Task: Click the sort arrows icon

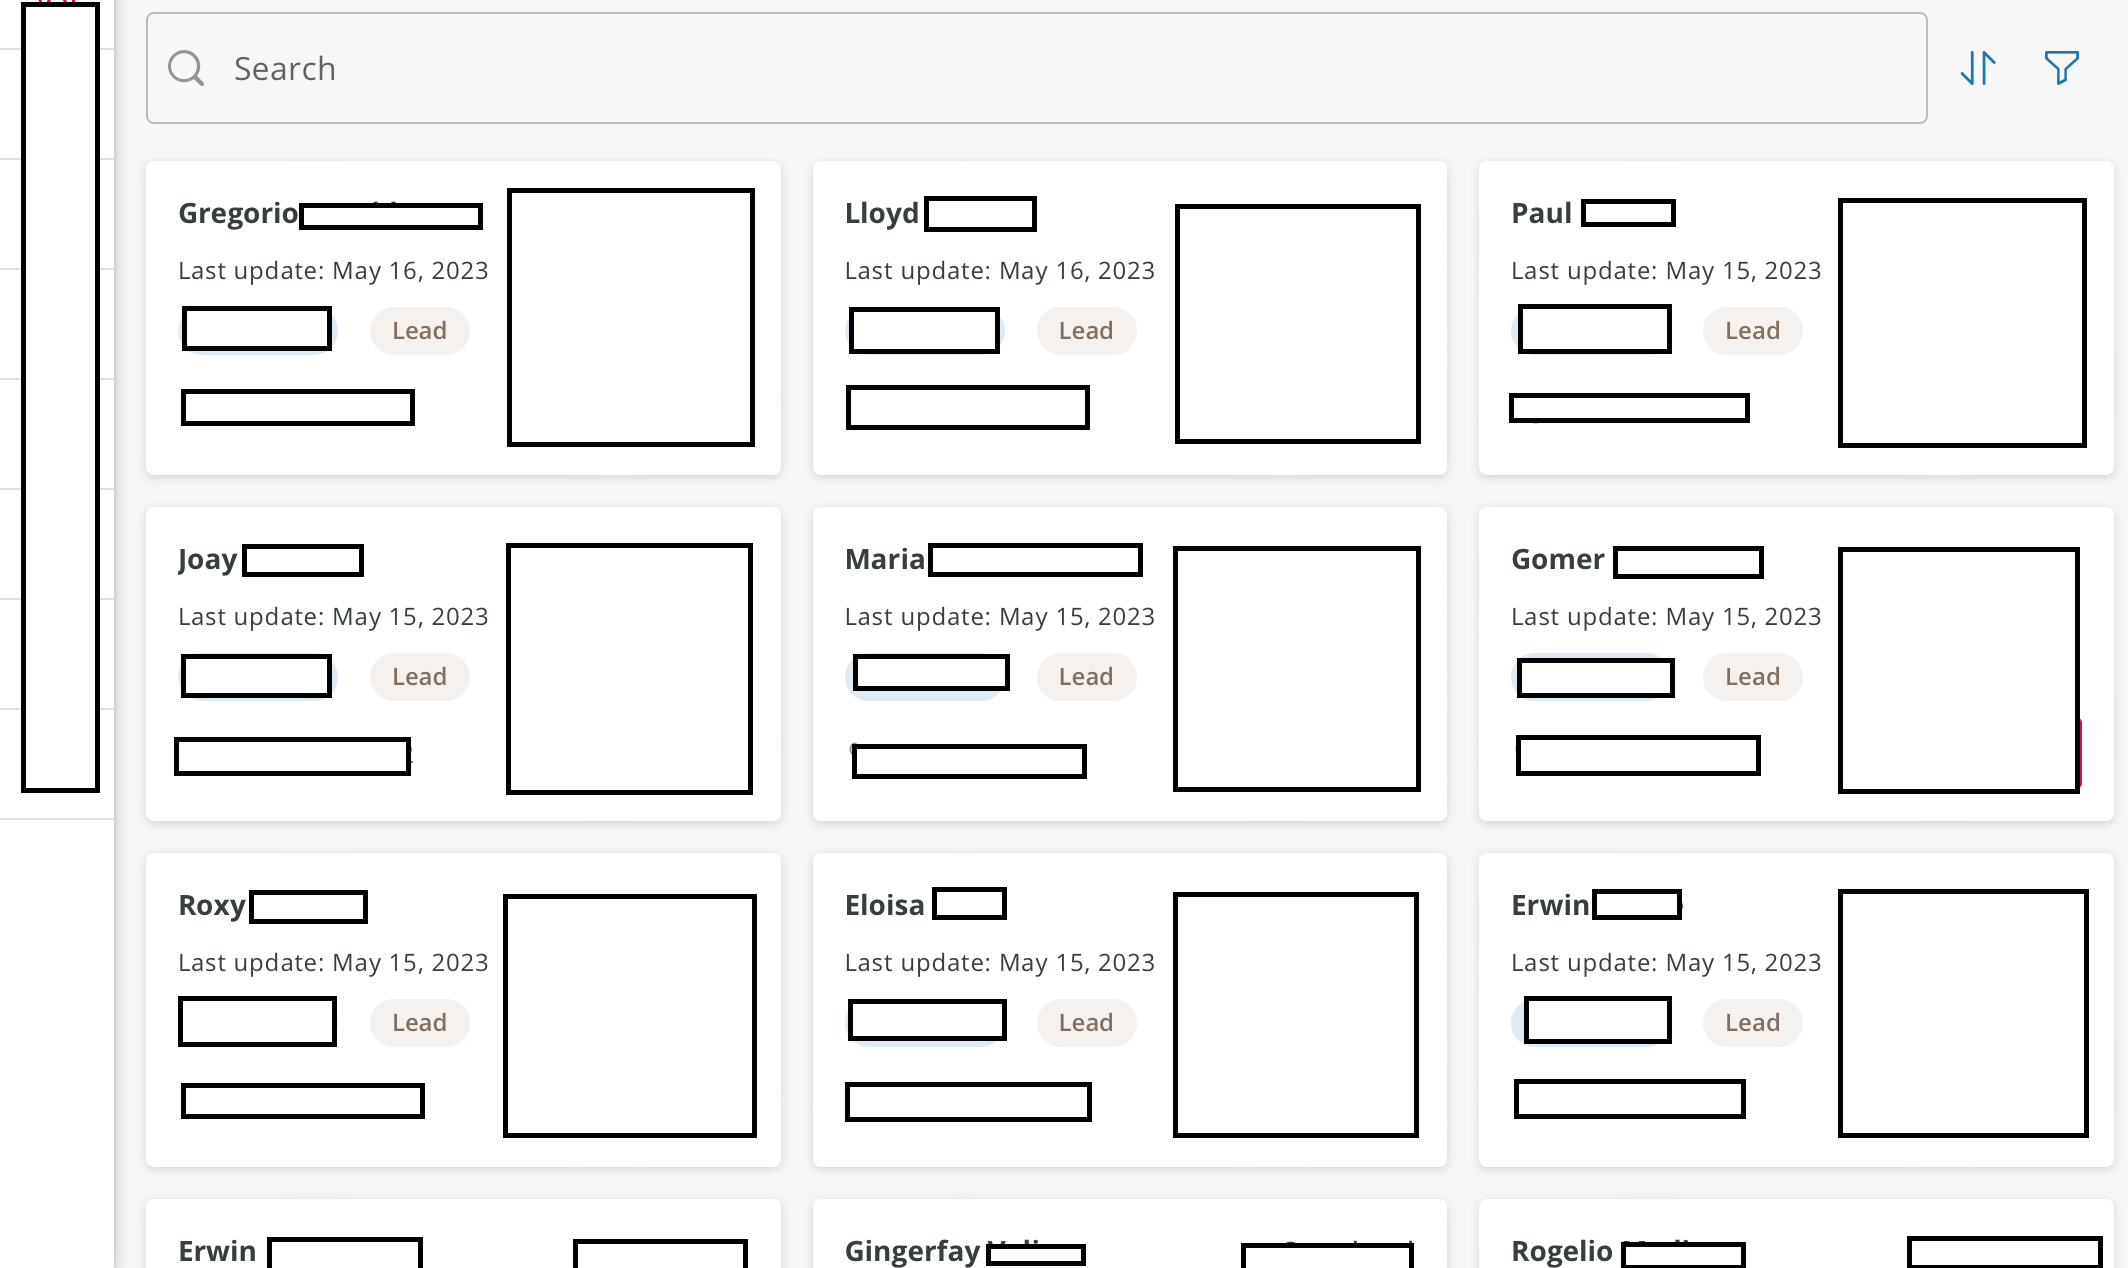Action: click(1977, 68)
